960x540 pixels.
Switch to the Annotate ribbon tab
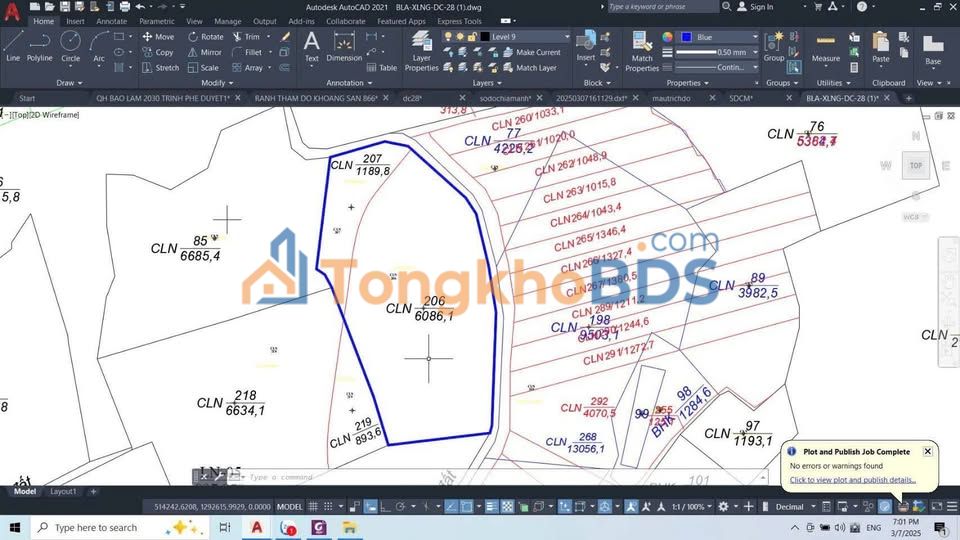click(x=111, y=21)
